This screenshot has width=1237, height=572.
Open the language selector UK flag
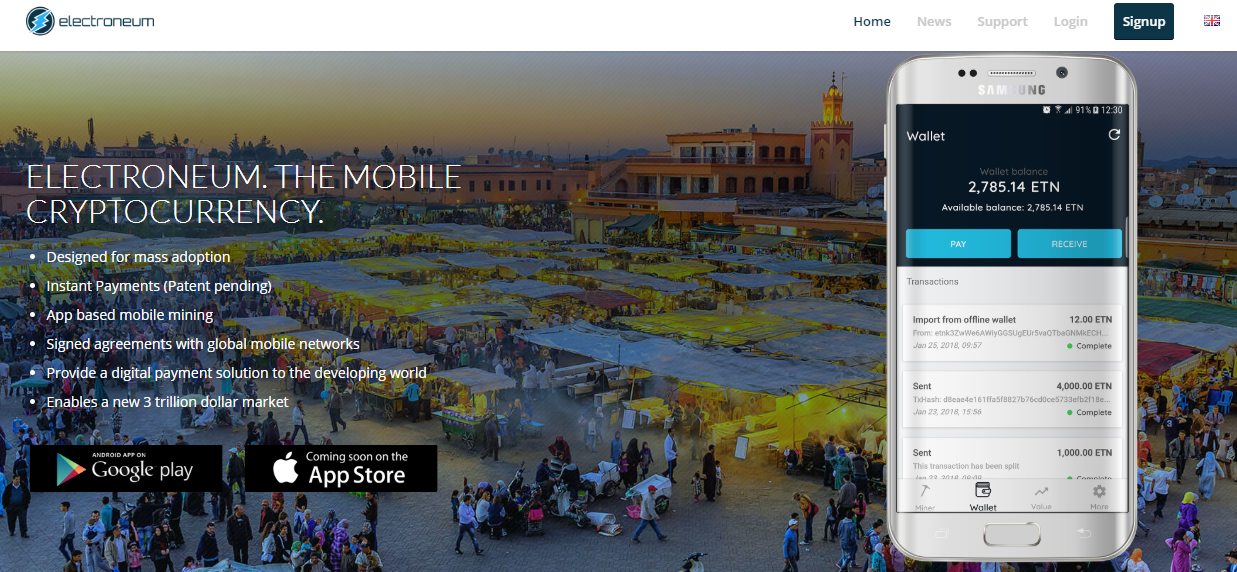(1212, 21)
